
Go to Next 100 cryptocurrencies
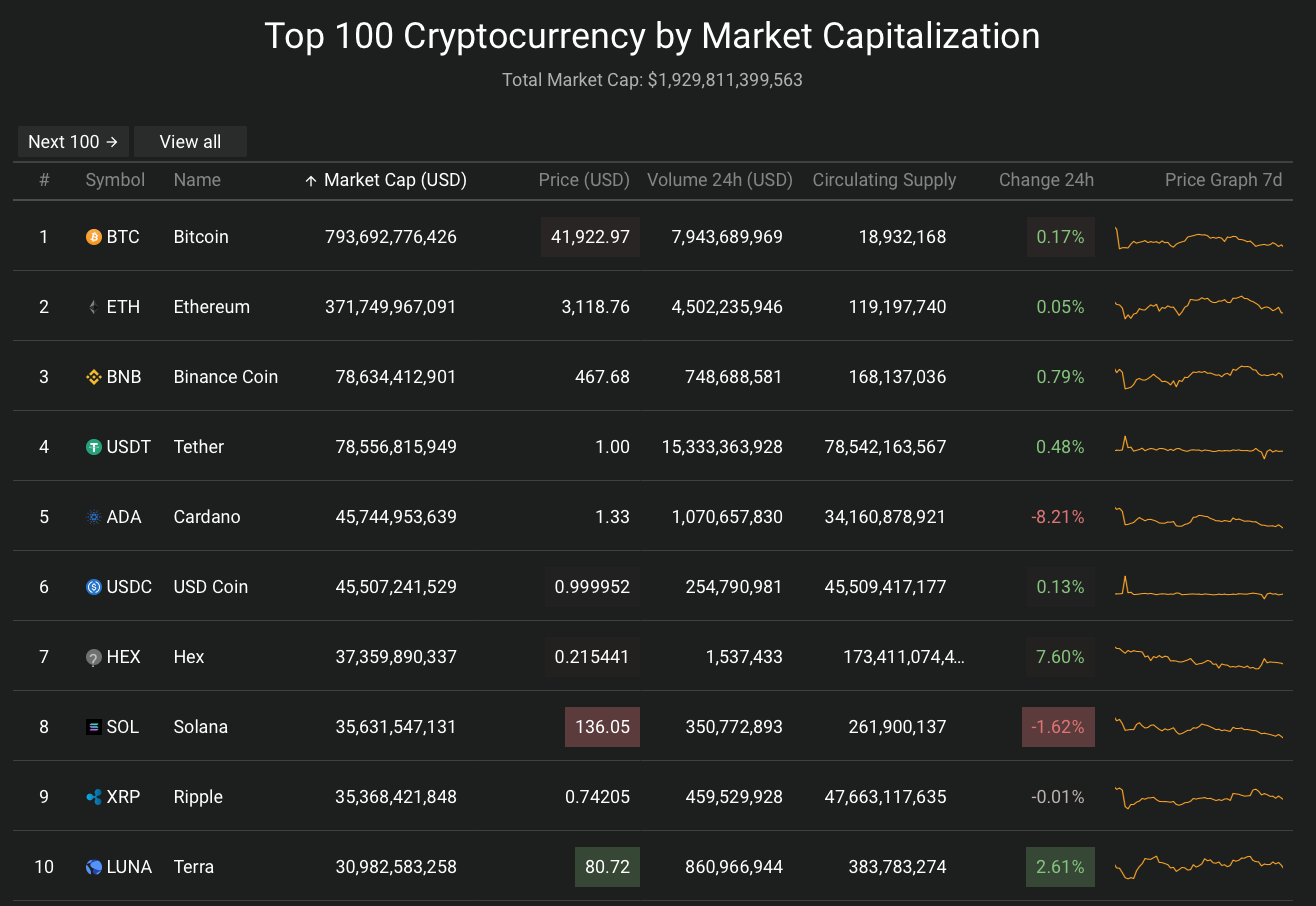pos(73,142)
